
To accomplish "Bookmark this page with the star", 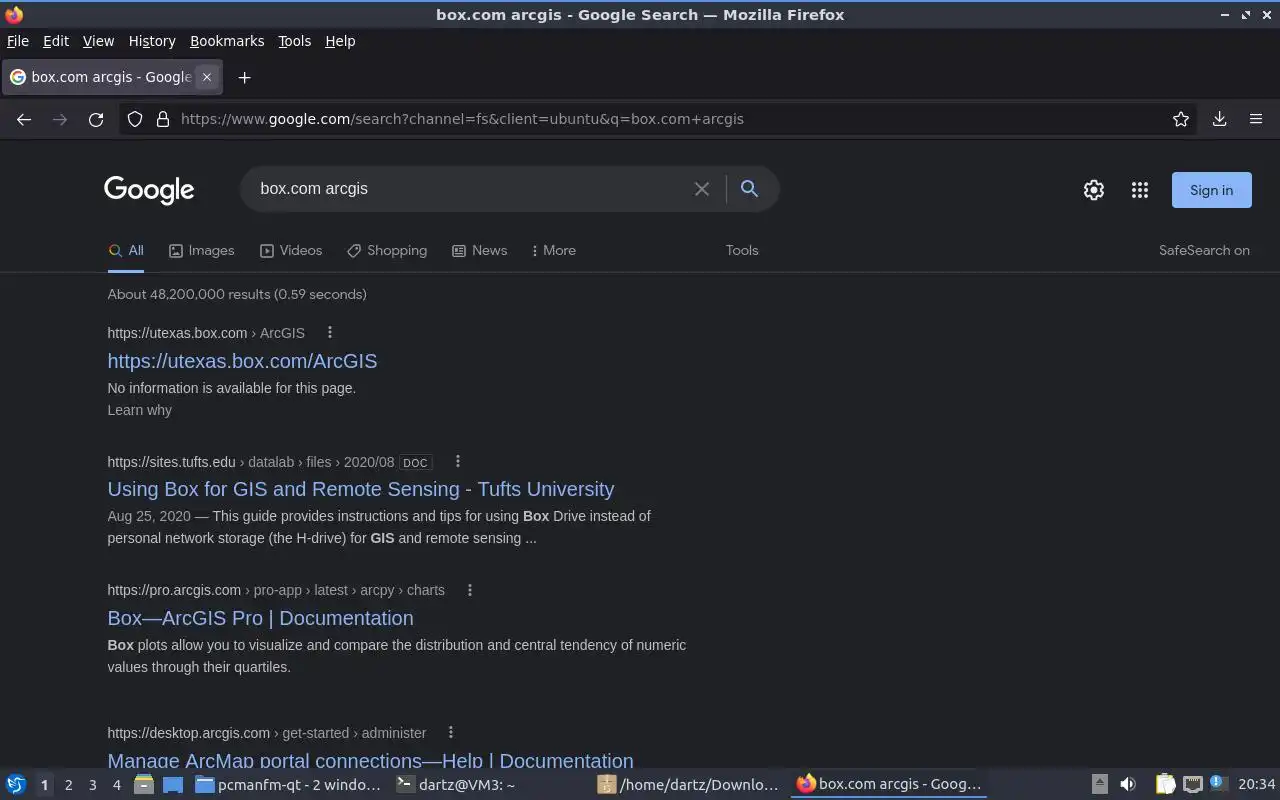I will click(1181, 119).
